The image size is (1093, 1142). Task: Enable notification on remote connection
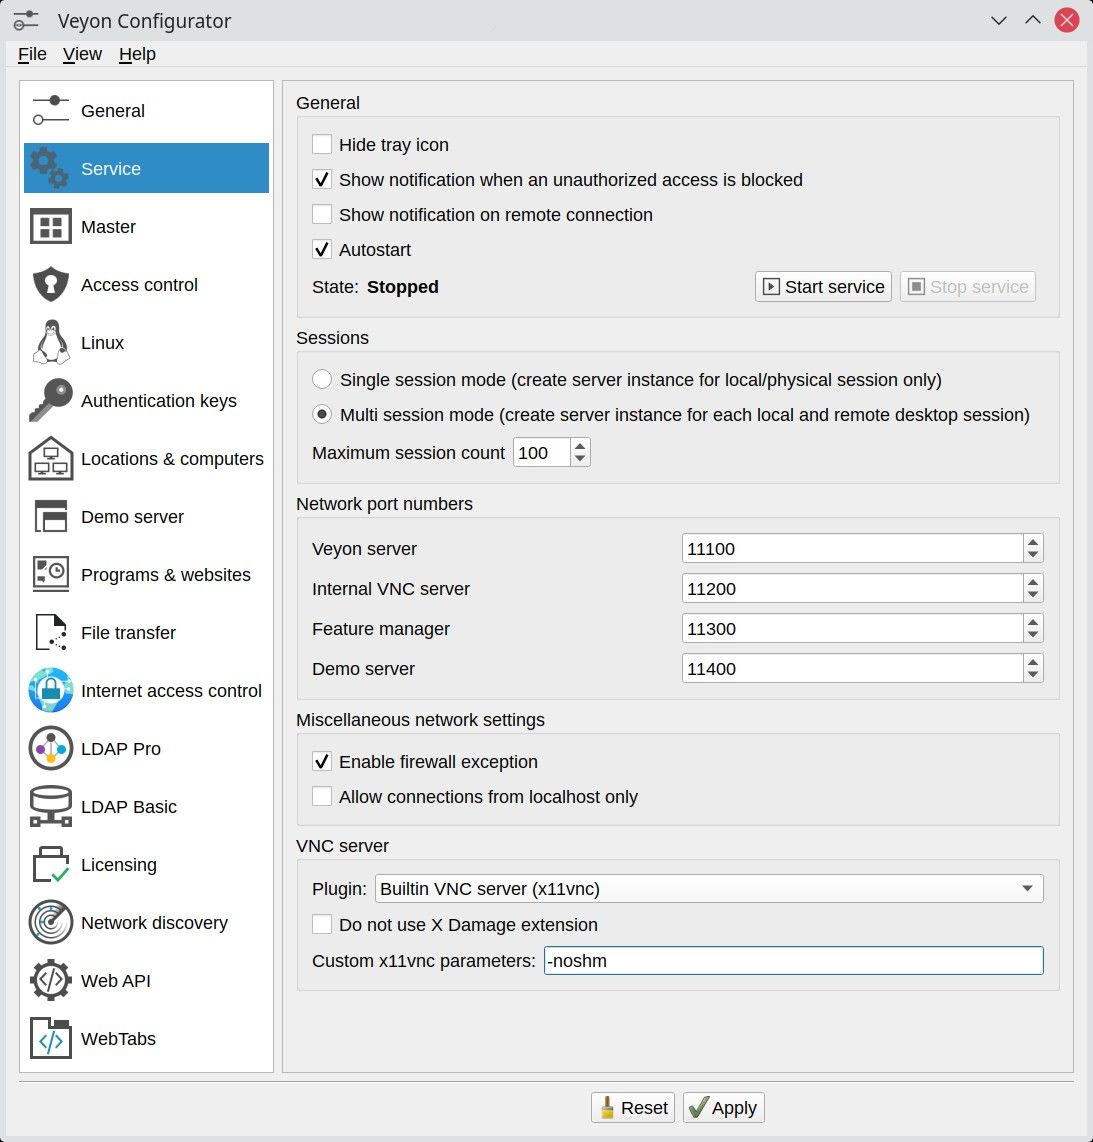pyautogui.click(x=322, y=214)
